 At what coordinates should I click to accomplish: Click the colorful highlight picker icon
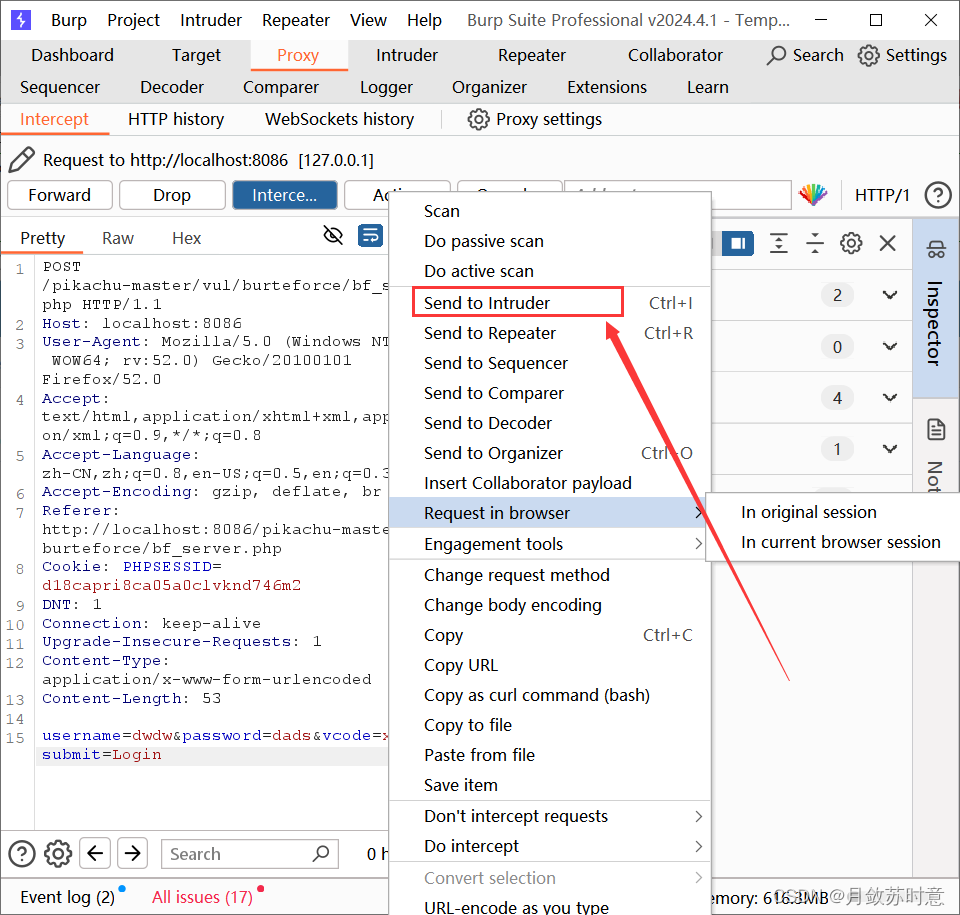pos(813,195)
